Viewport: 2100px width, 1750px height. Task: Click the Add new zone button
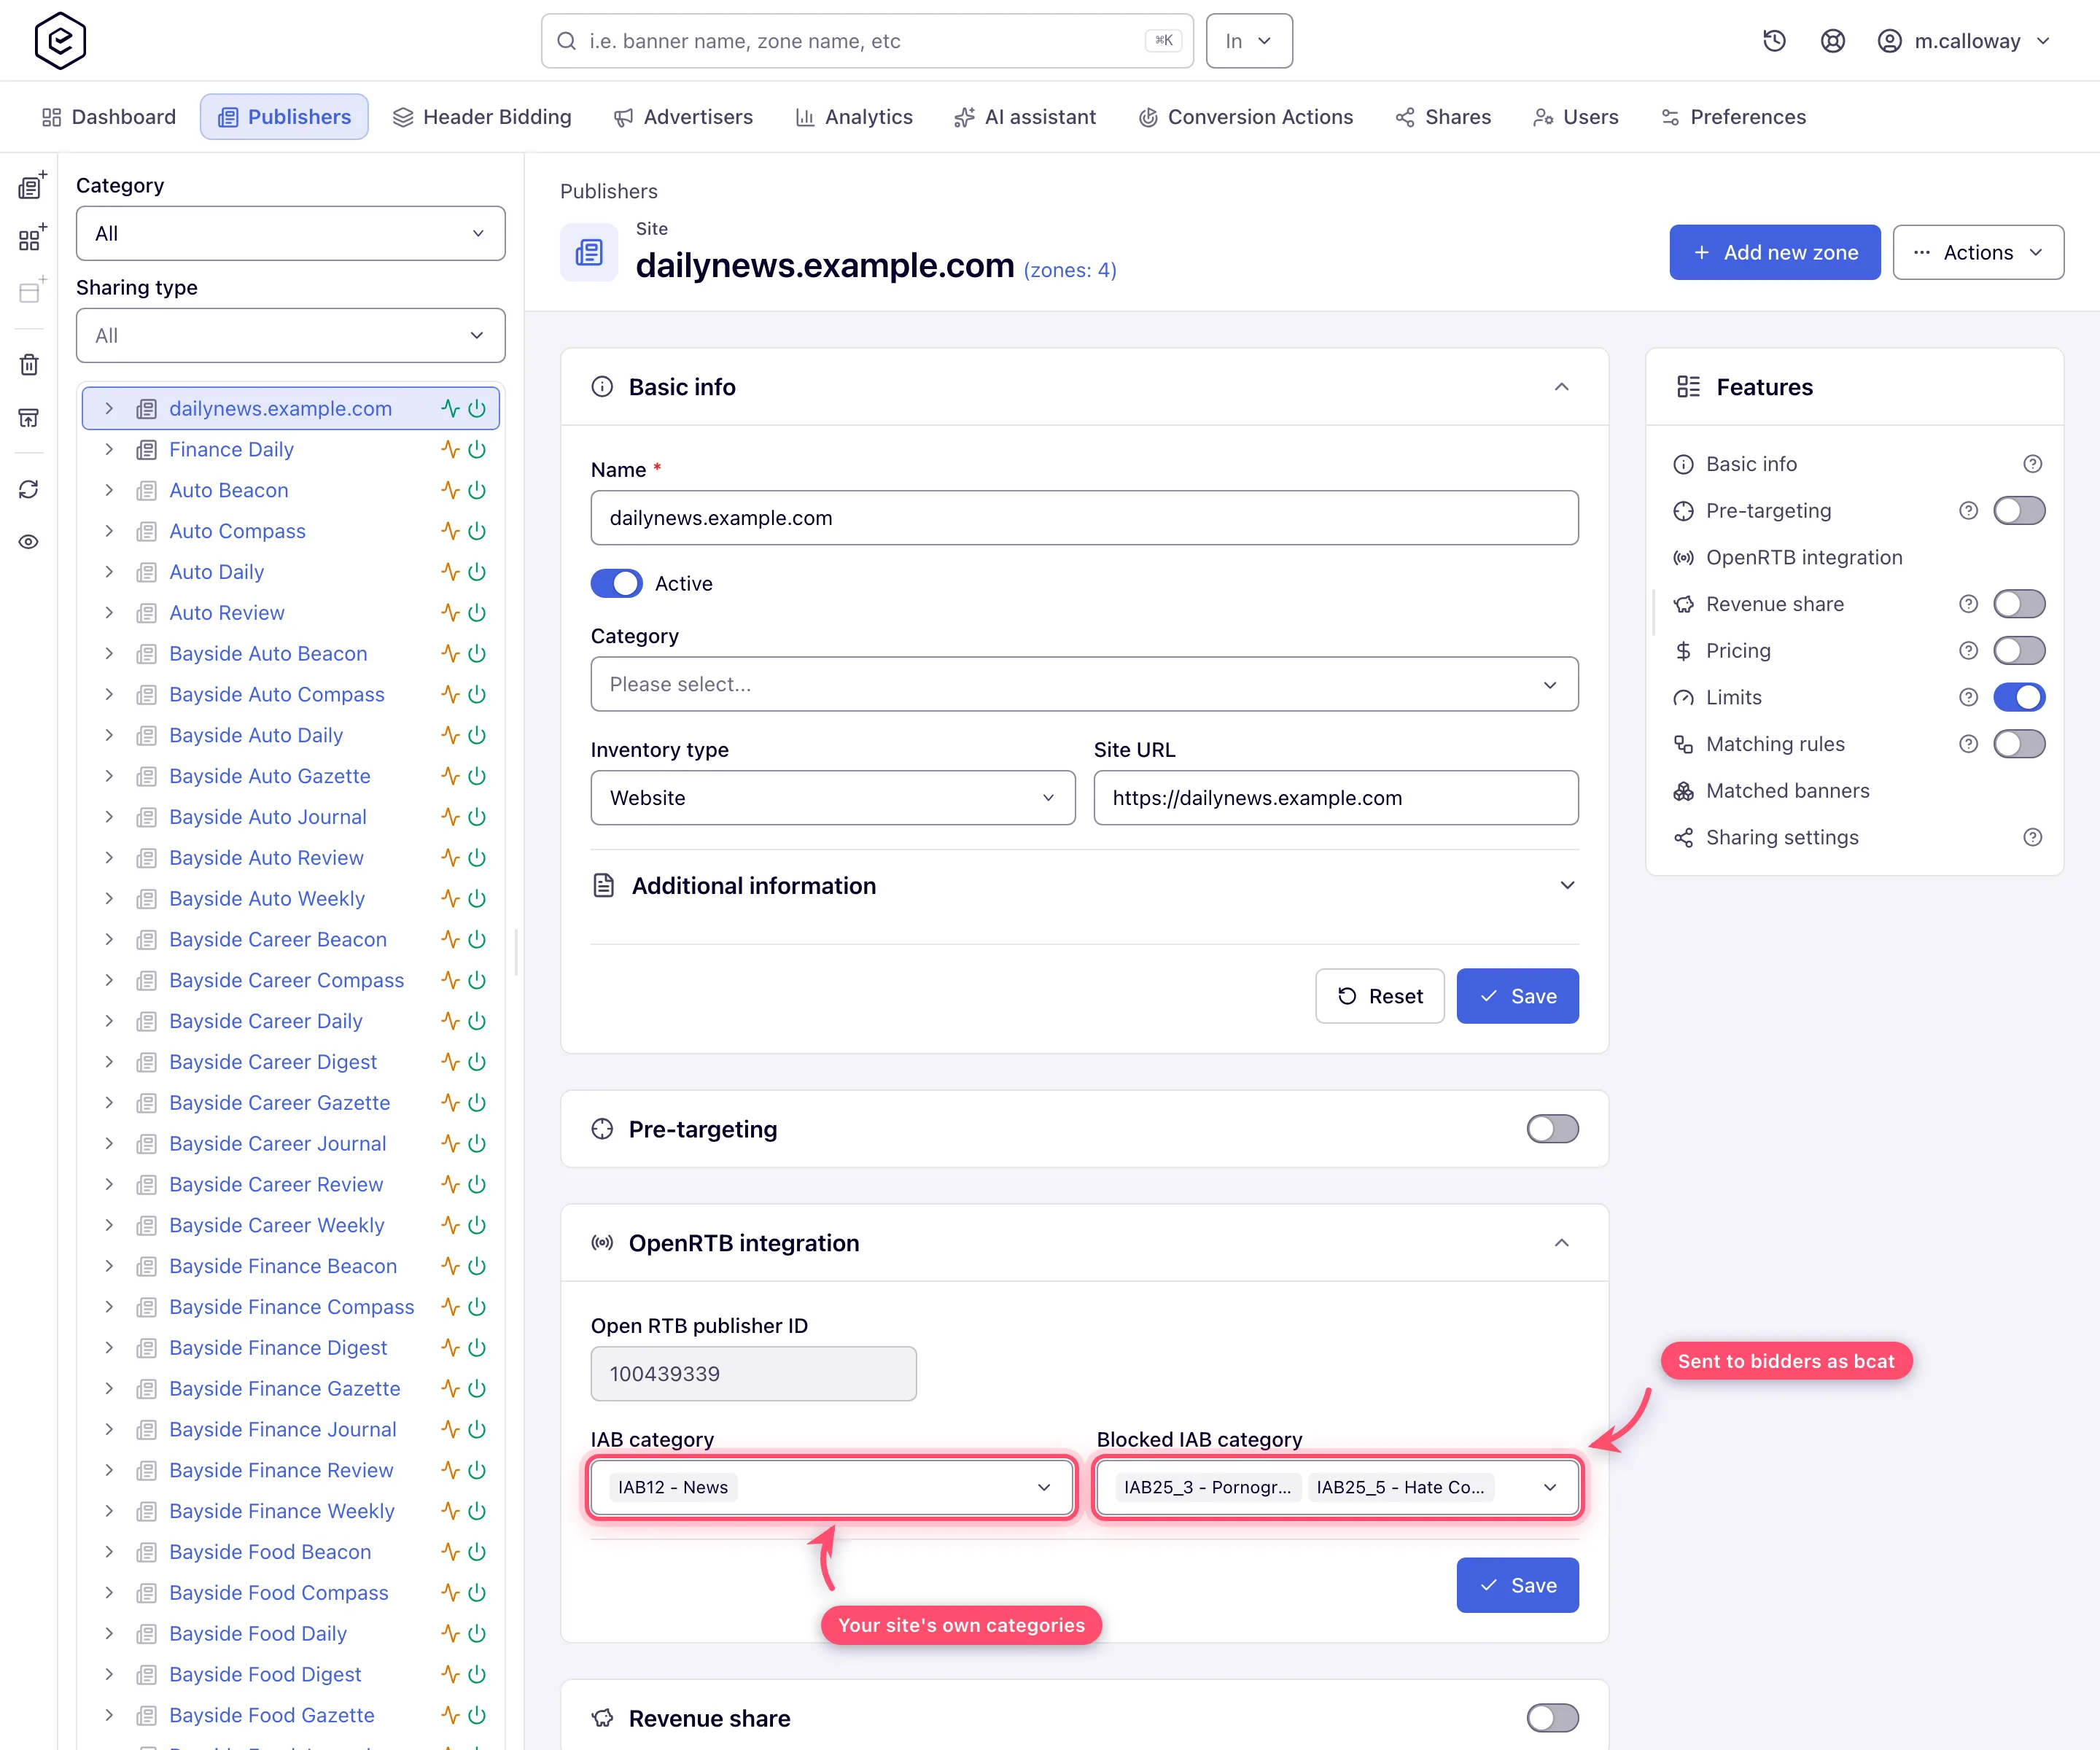[x=1774, y=253]
